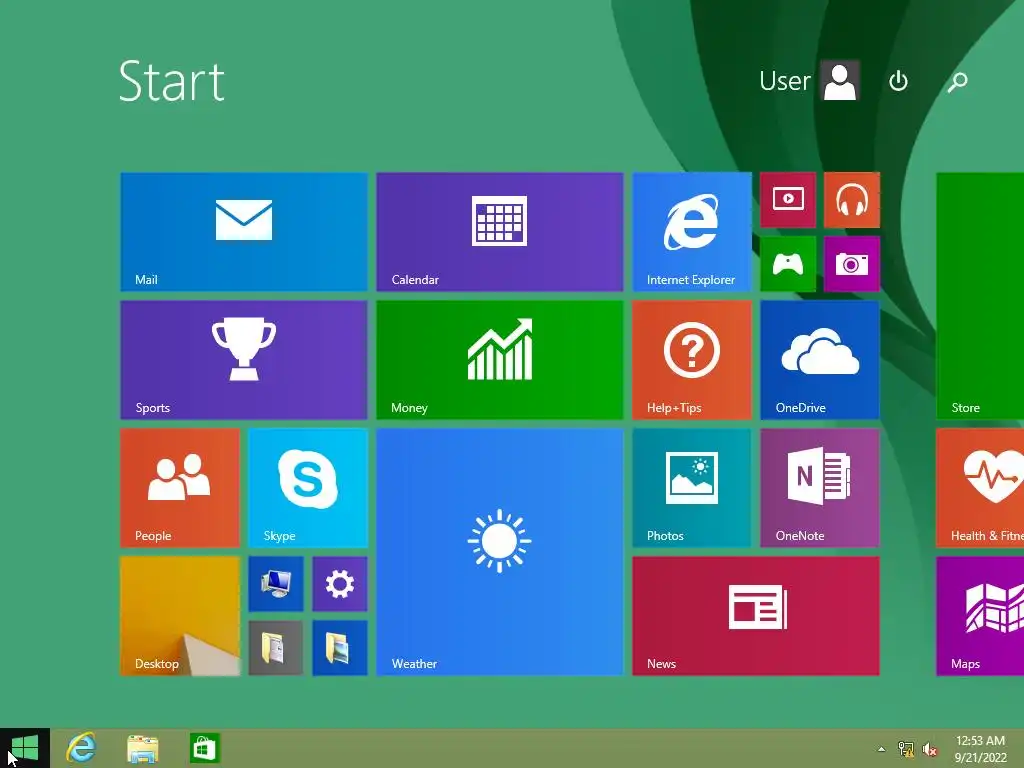Open the Sports trophy tile
Viewport: 1024px width, 768px height.
point(244,360)
